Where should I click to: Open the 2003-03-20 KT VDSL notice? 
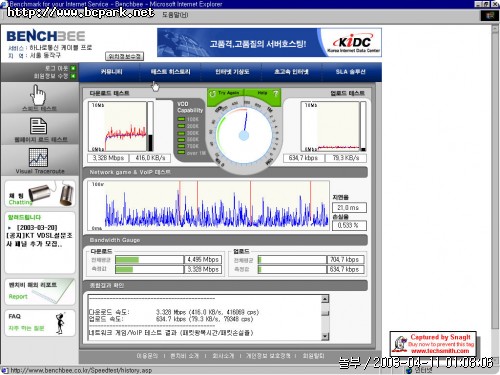click(38, 236)
